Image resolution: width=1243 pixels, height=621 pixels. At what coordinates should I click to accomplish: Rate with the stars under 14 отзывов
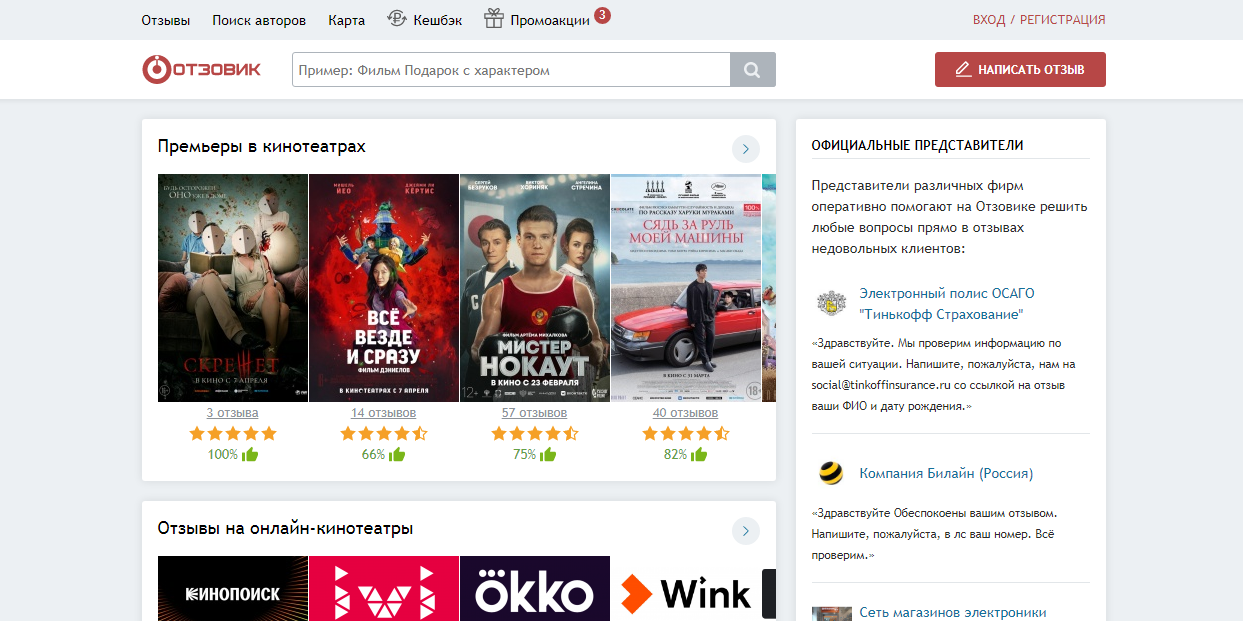(383, 434)
